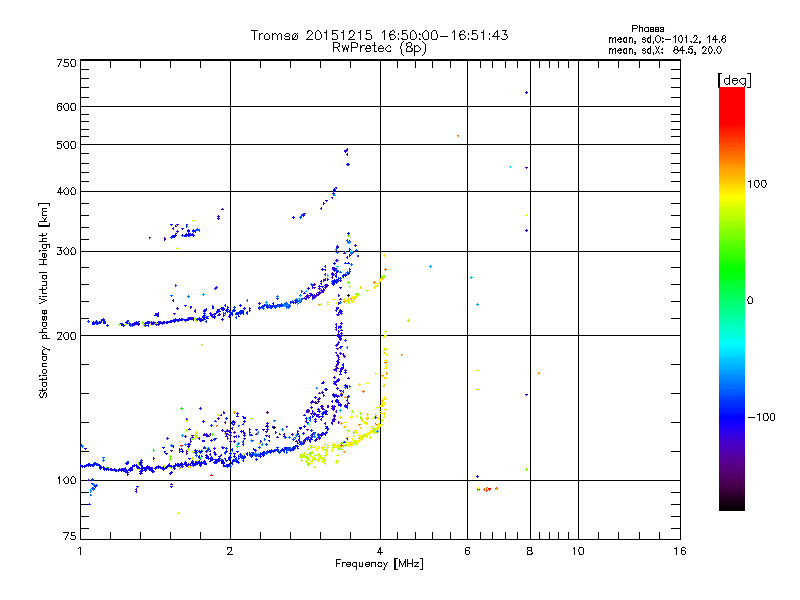Click the x-axis label '4'
The width and height of the screenshot is (800, 600).
[380, 551]
